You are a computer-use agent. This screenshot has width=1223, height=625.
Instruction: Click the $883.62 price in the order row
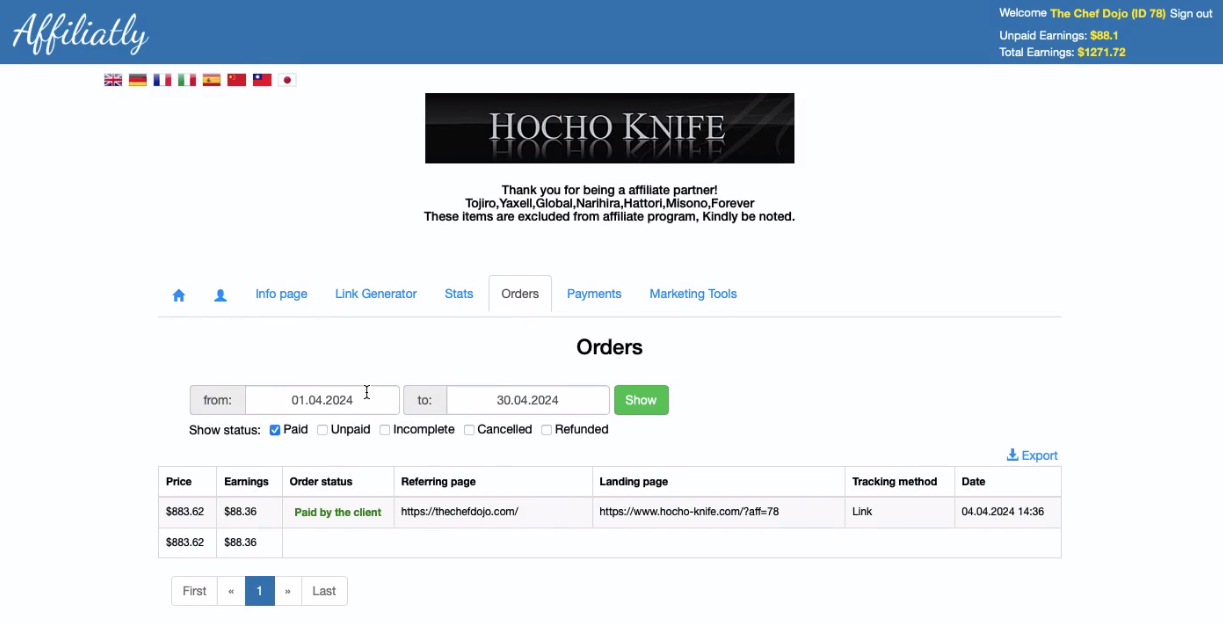pyautogui.click(x=185, y=512)
